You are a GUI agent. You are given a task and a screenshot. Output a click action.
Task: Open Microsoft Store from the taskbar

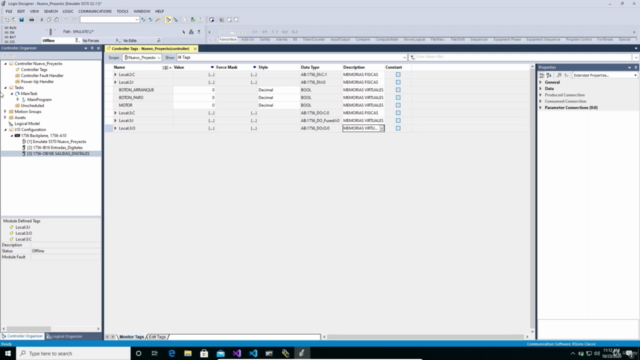pyautogui.click(x=204, y=353)
